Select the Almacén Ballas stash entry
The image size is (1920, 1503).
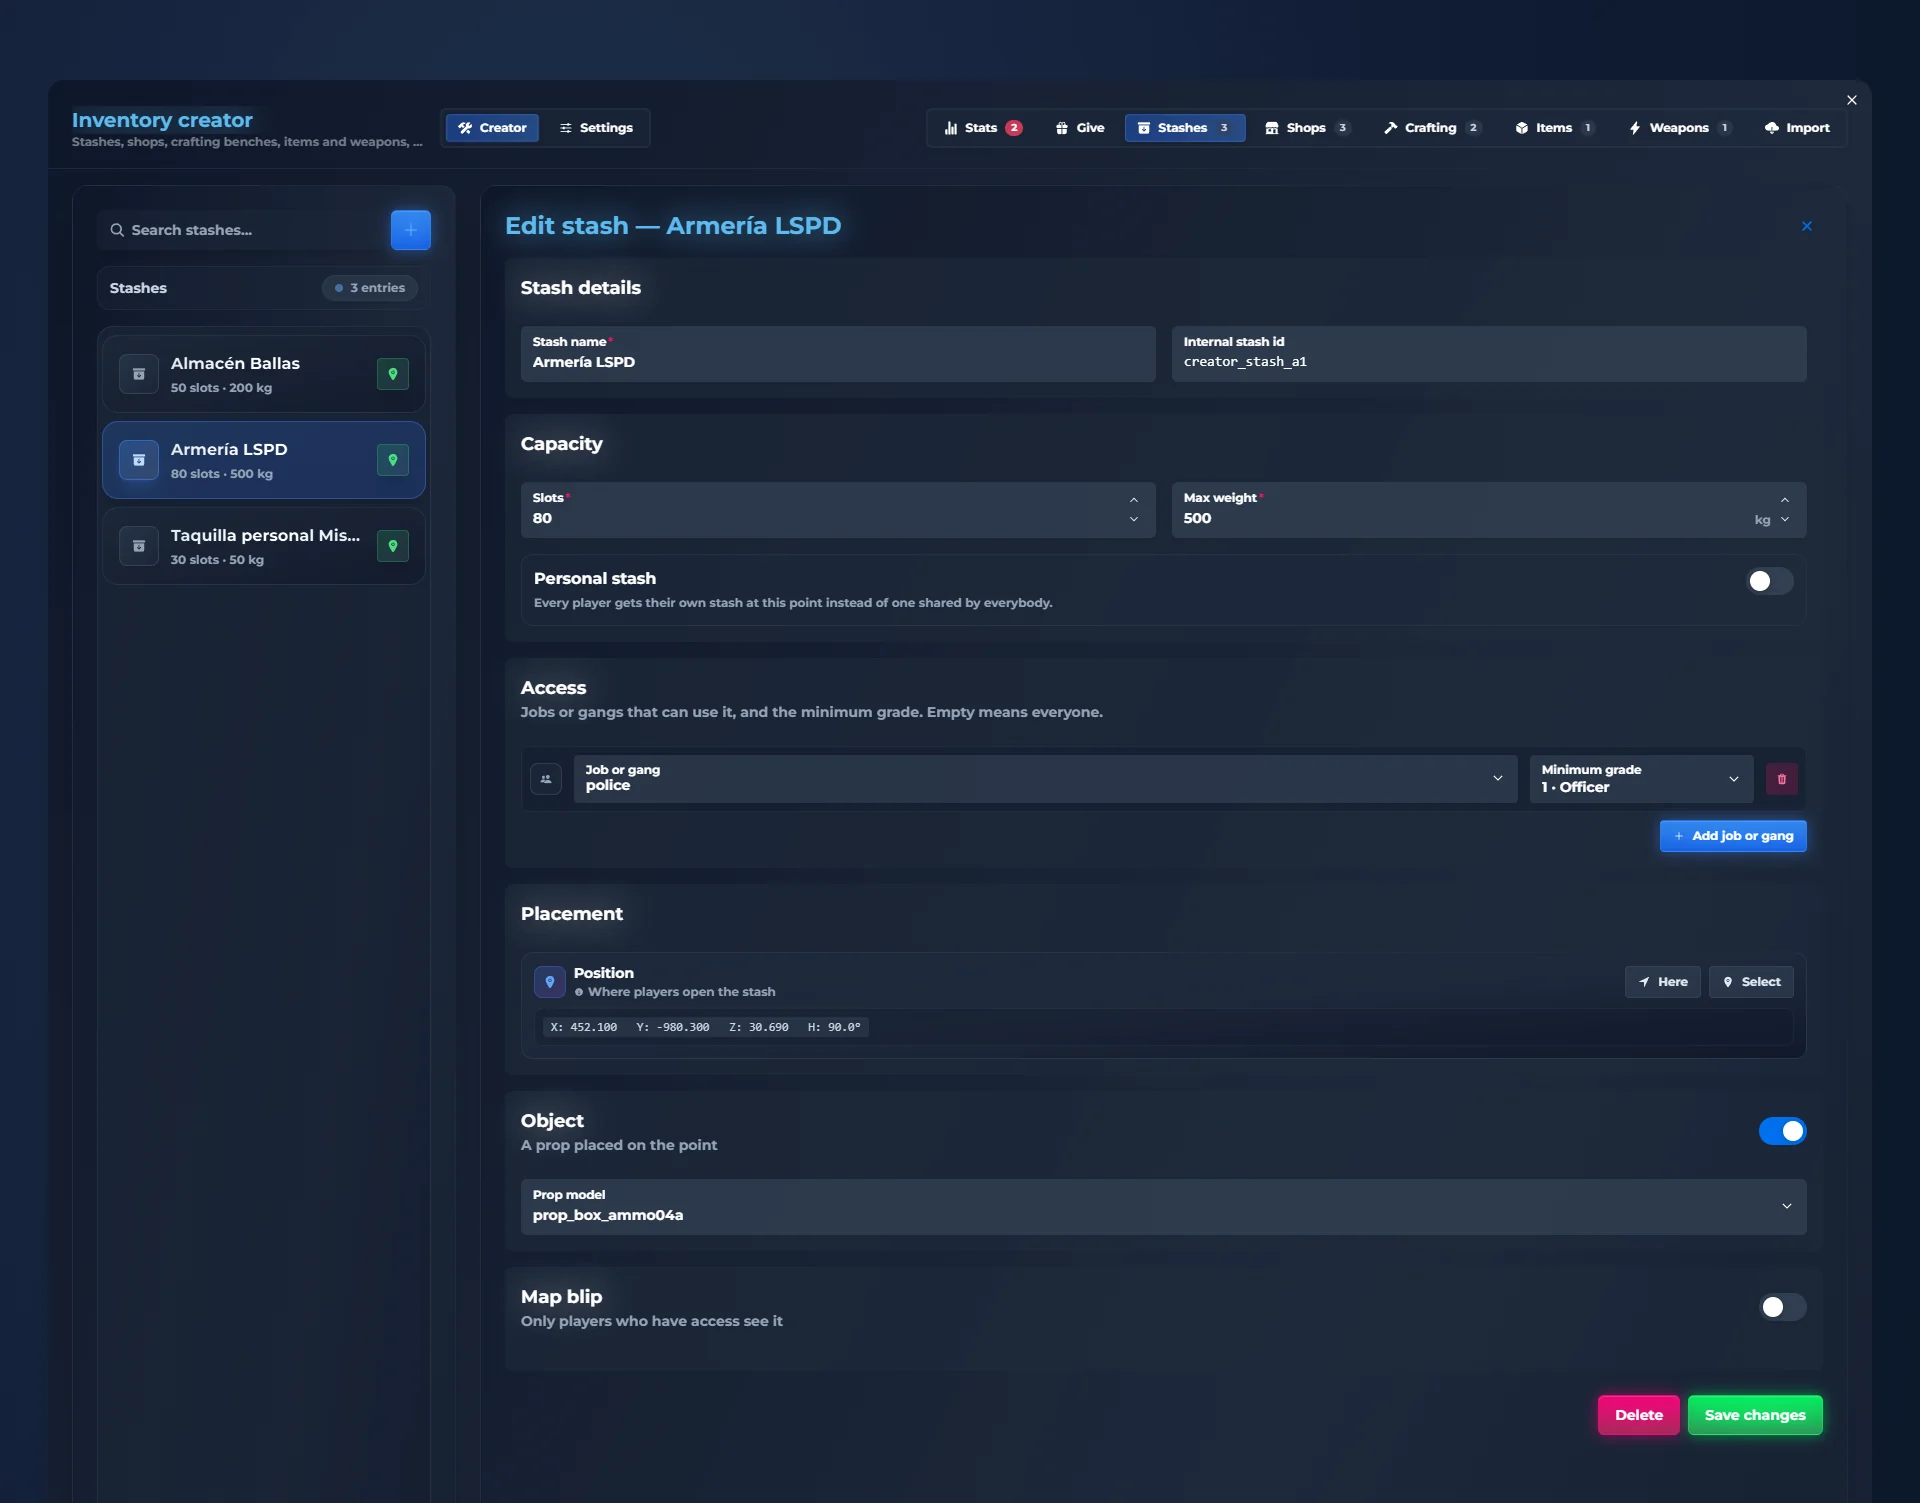[x=264, y=374]
